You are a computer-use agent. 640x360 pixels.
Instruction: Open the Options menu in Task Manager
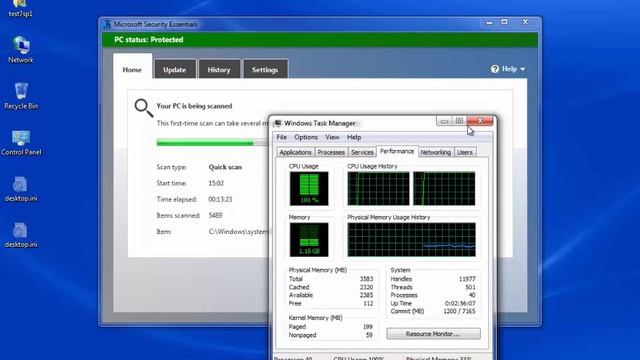tap(306, 137)
